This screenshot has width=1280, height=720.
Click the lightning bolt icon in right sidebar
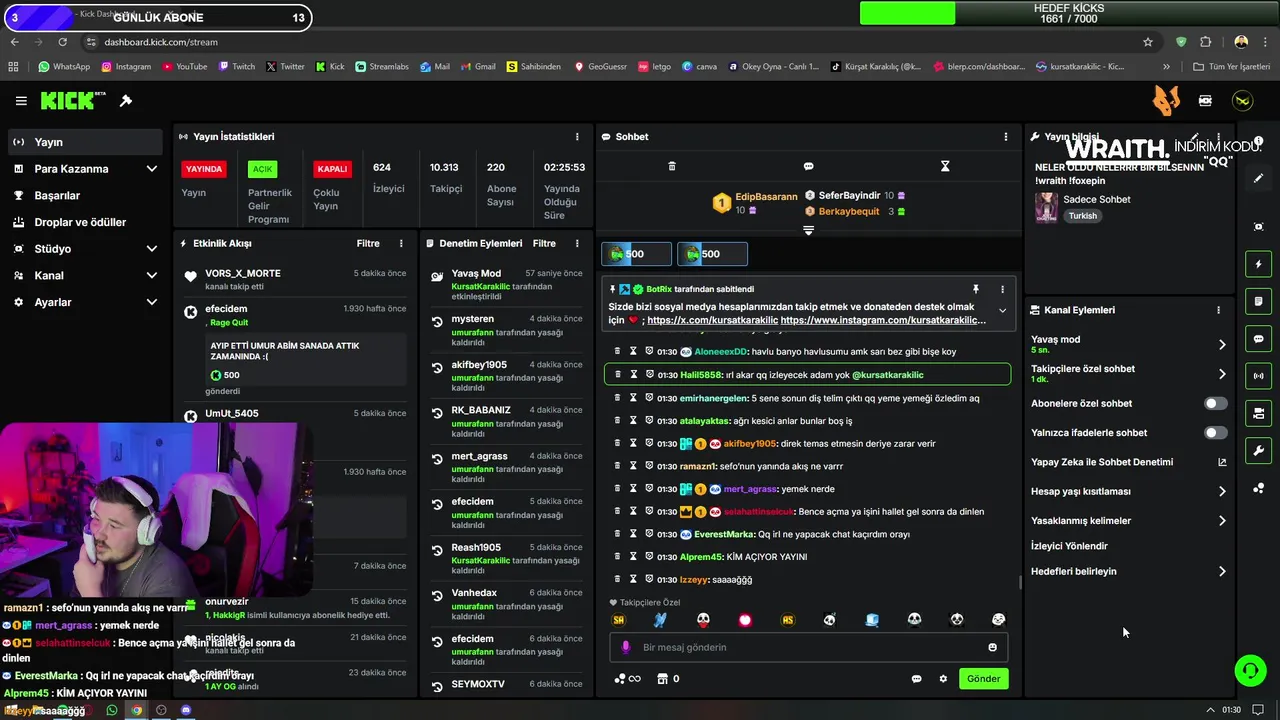[1259, 264]
